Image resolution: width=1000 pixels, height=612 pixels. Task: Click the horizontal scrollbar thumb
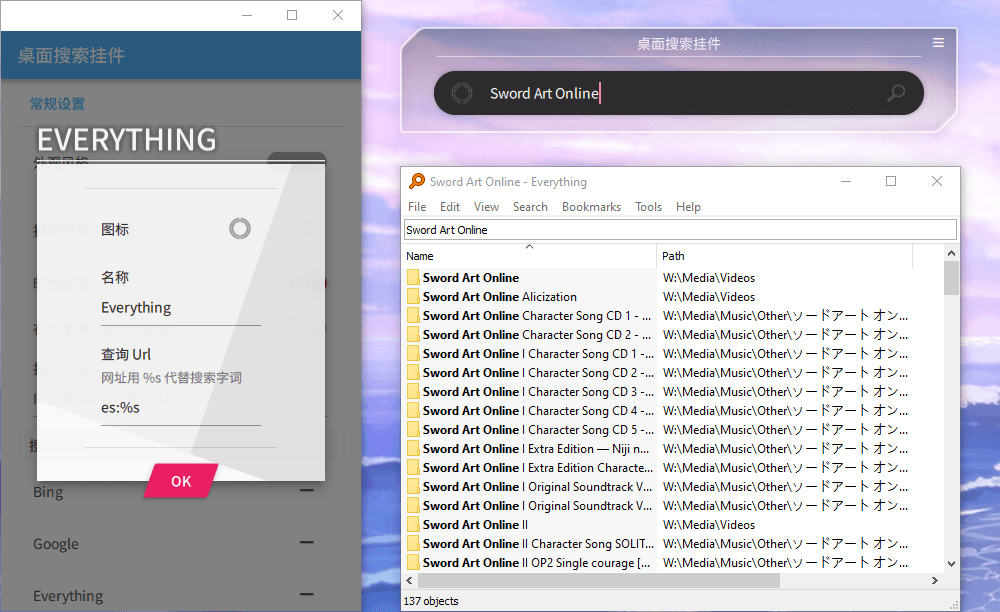[x=598, y=580]
